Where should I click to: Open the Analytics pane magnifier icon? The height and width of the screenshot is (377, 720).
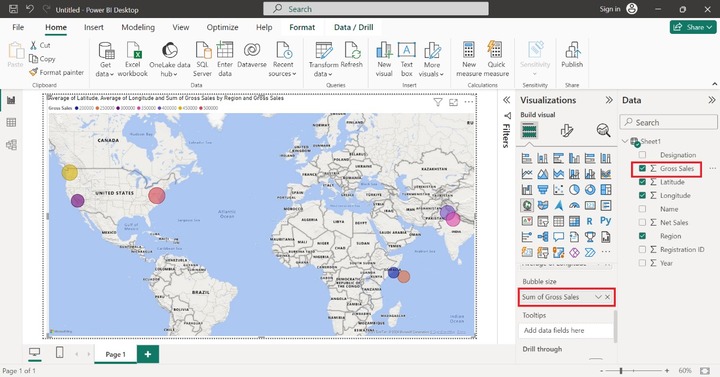pos(603,130)
